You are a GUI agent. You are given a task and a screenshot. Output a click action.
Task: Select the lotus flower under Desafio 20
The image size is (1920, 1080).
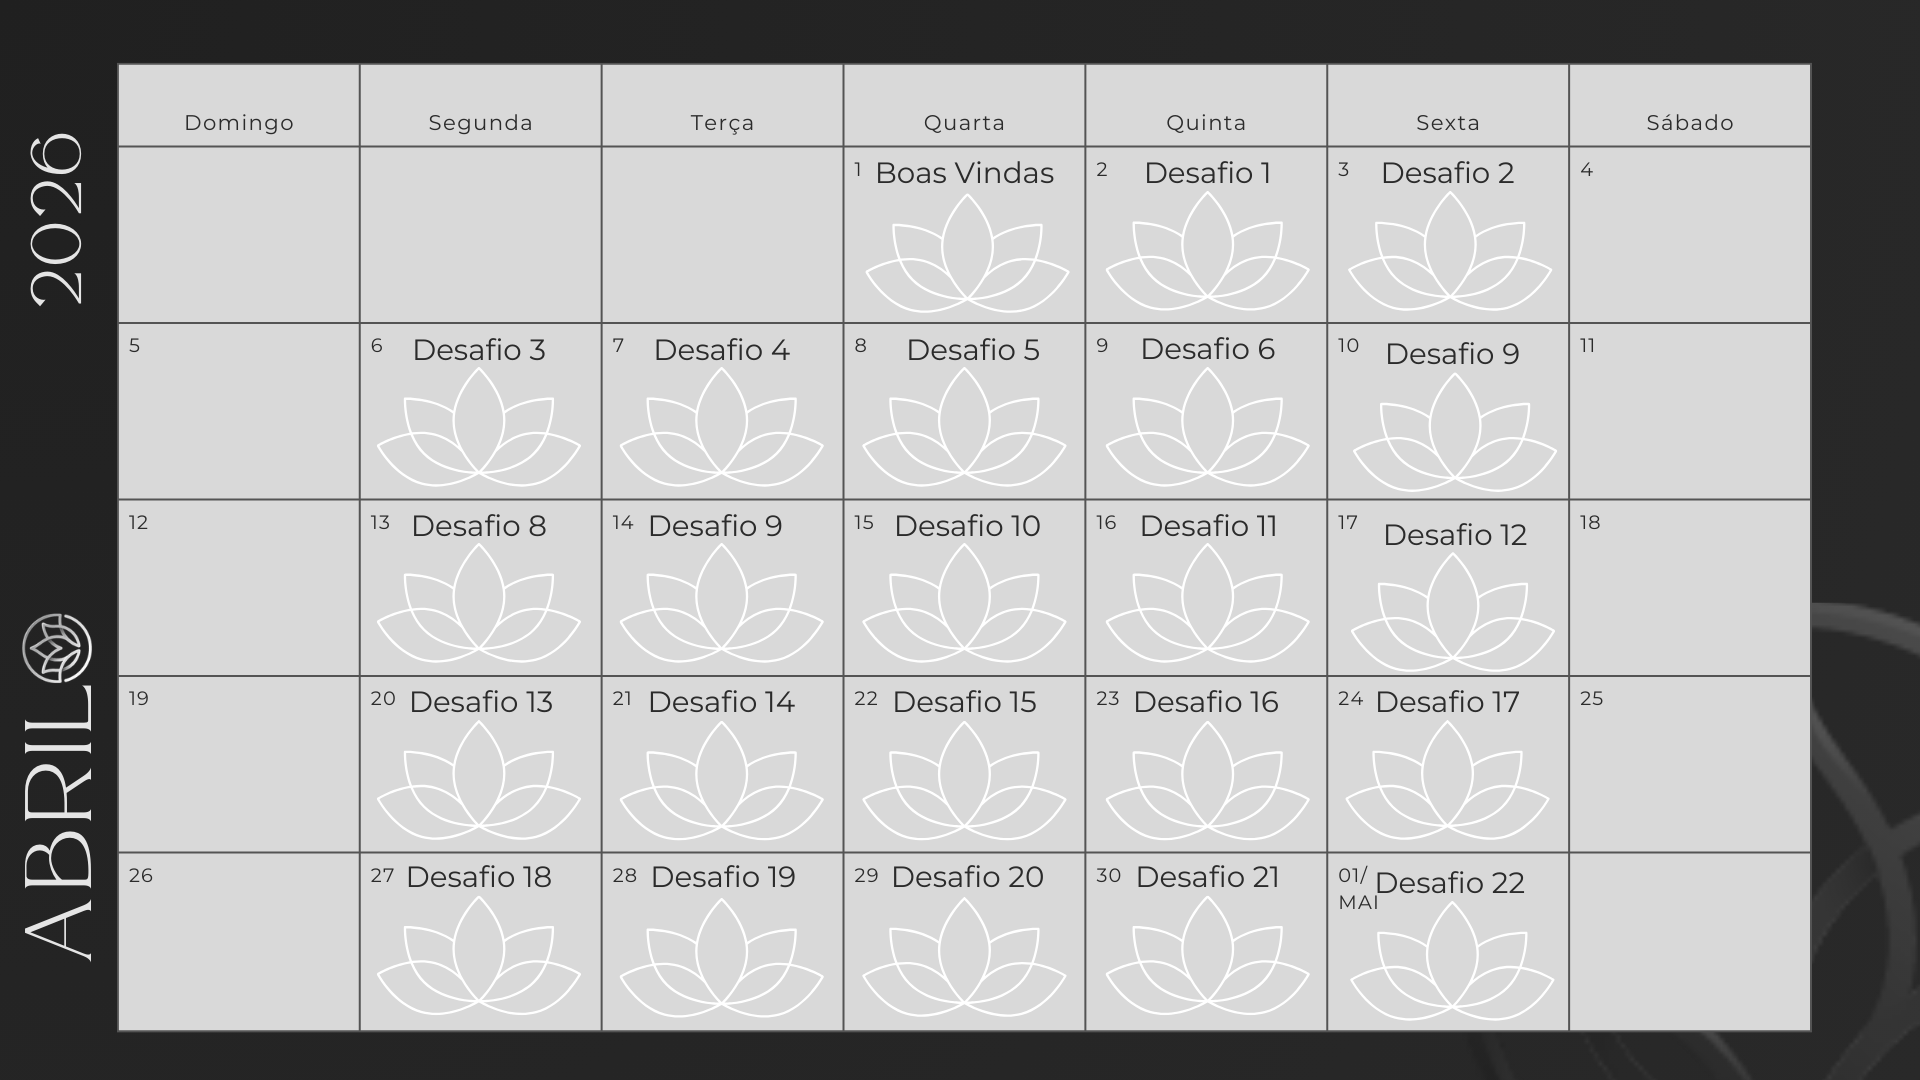(x=964, y=959)
